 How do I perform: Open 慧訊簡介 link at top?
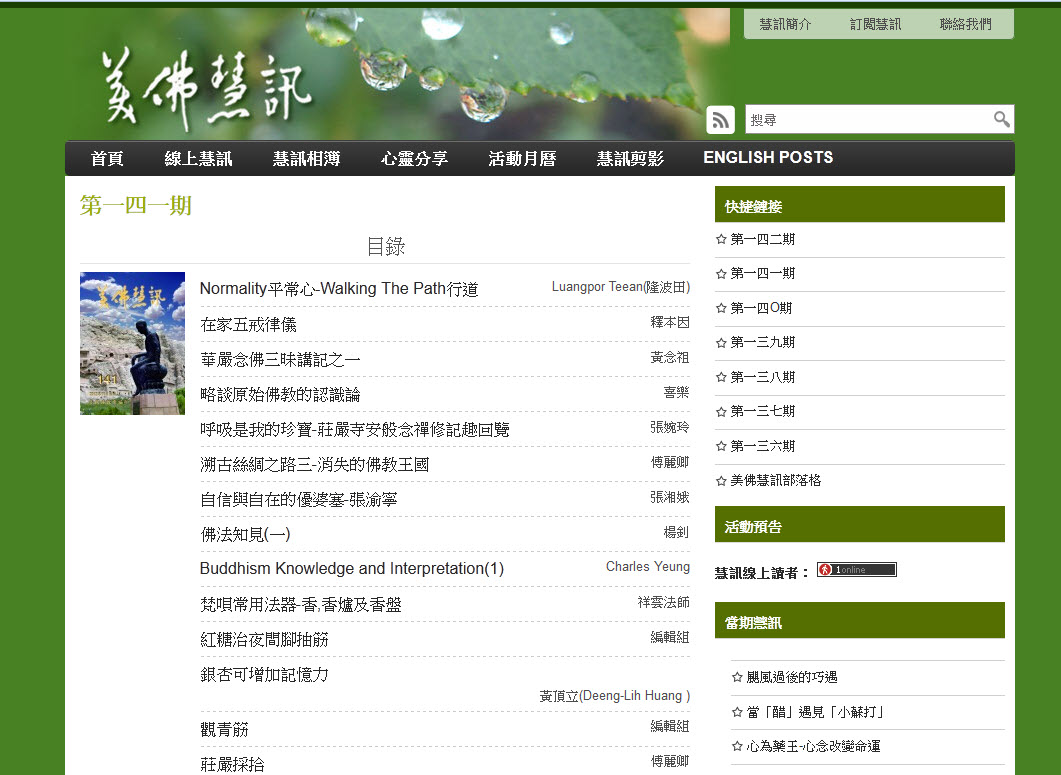click(785, 24)
